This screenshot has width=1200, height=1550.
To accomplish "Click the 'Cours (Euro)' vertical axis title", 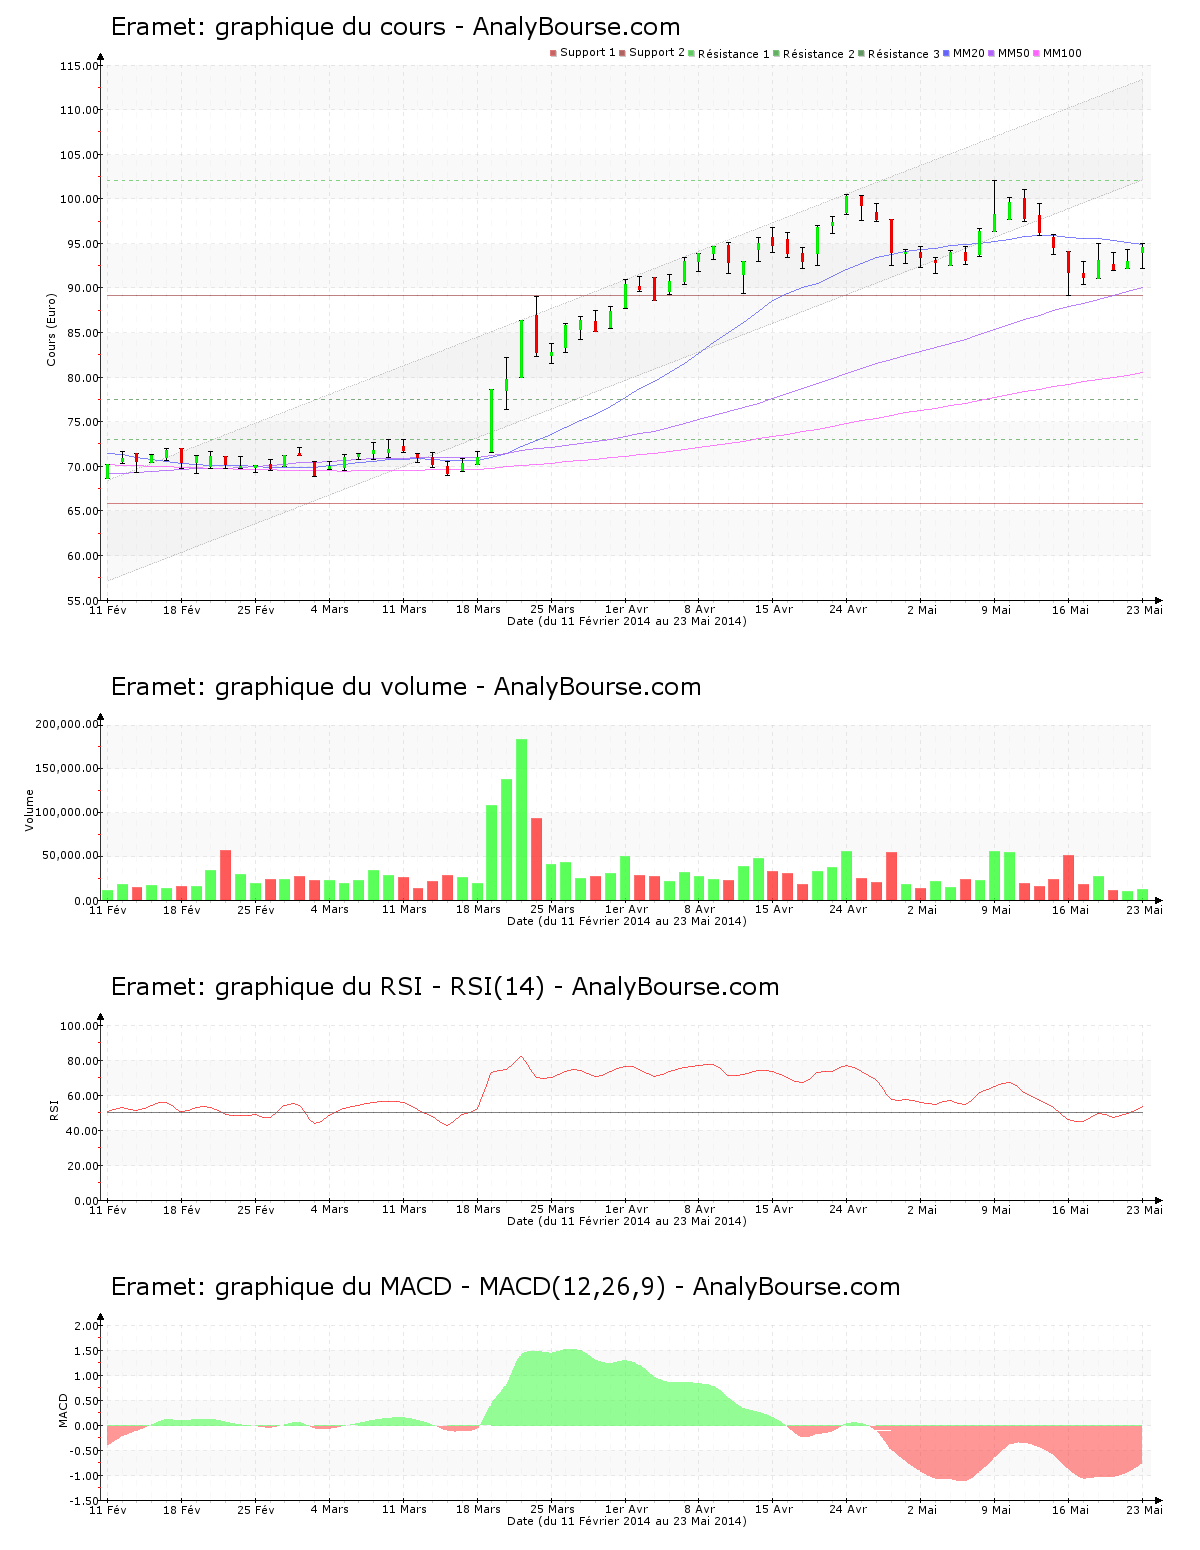I will pos(51,330).
